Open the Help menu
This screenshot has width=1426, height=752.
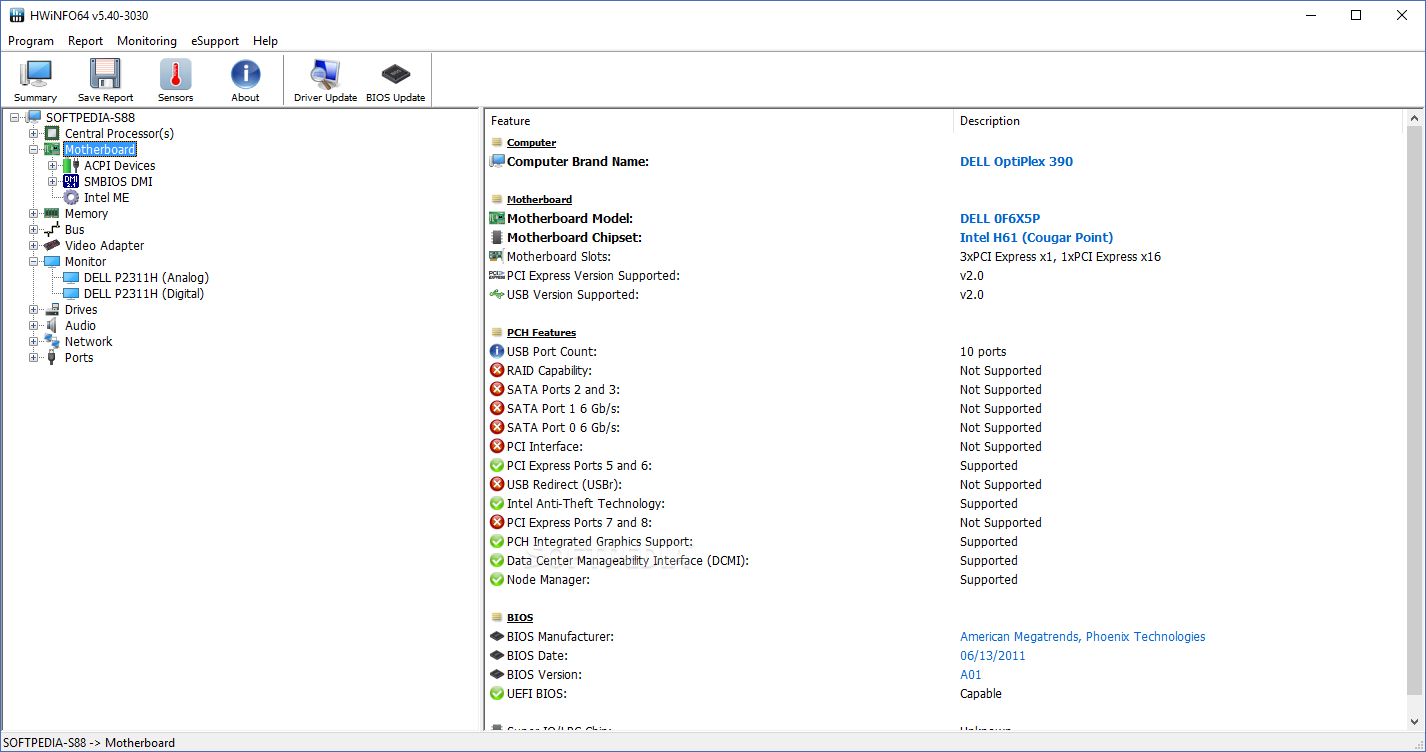[x=265, y=41]
